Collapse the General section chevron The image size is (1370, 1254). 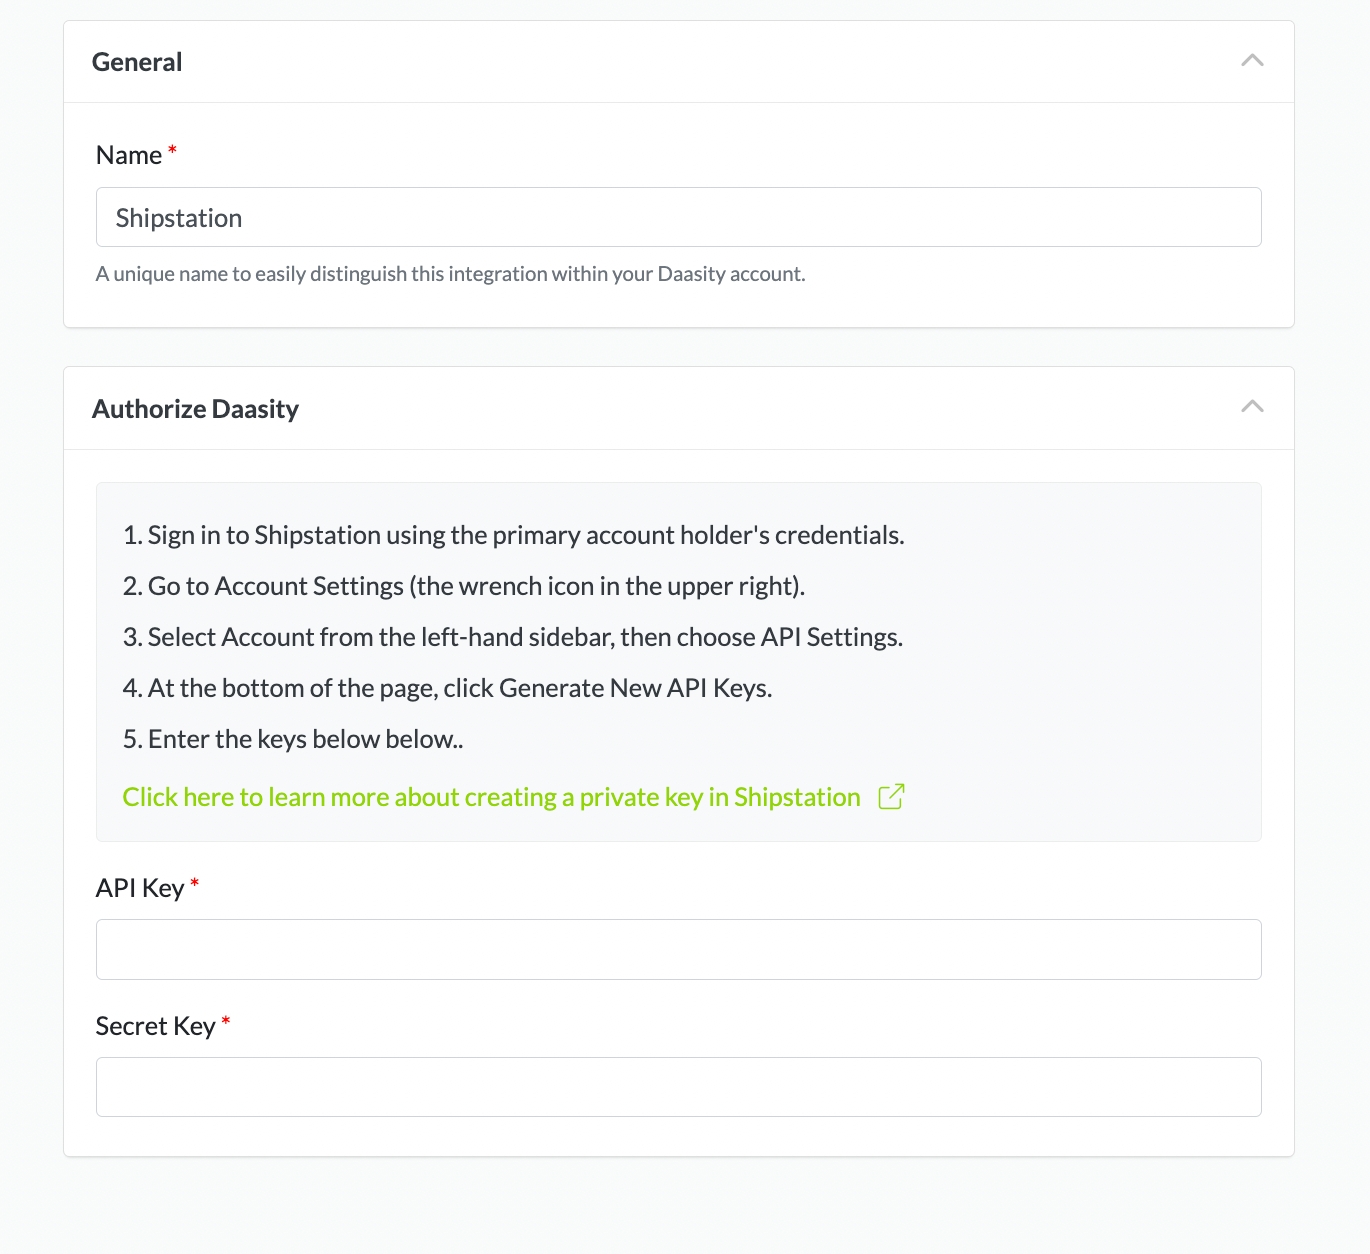click(1252, 61)
